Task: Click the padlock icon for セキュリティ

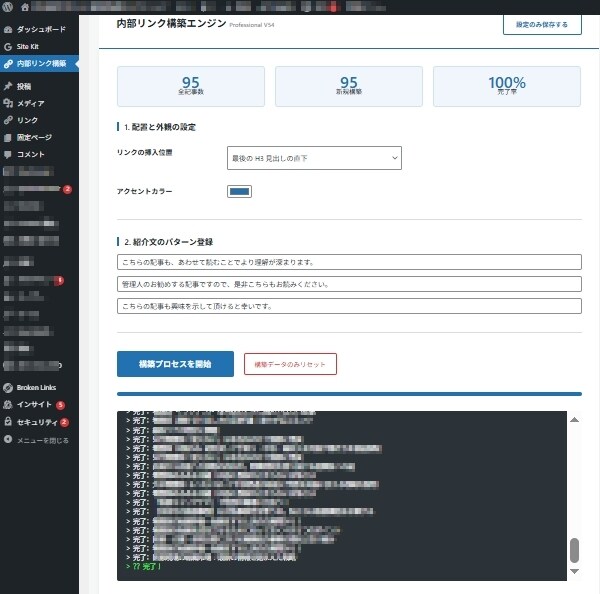Action: pos(8,422)
